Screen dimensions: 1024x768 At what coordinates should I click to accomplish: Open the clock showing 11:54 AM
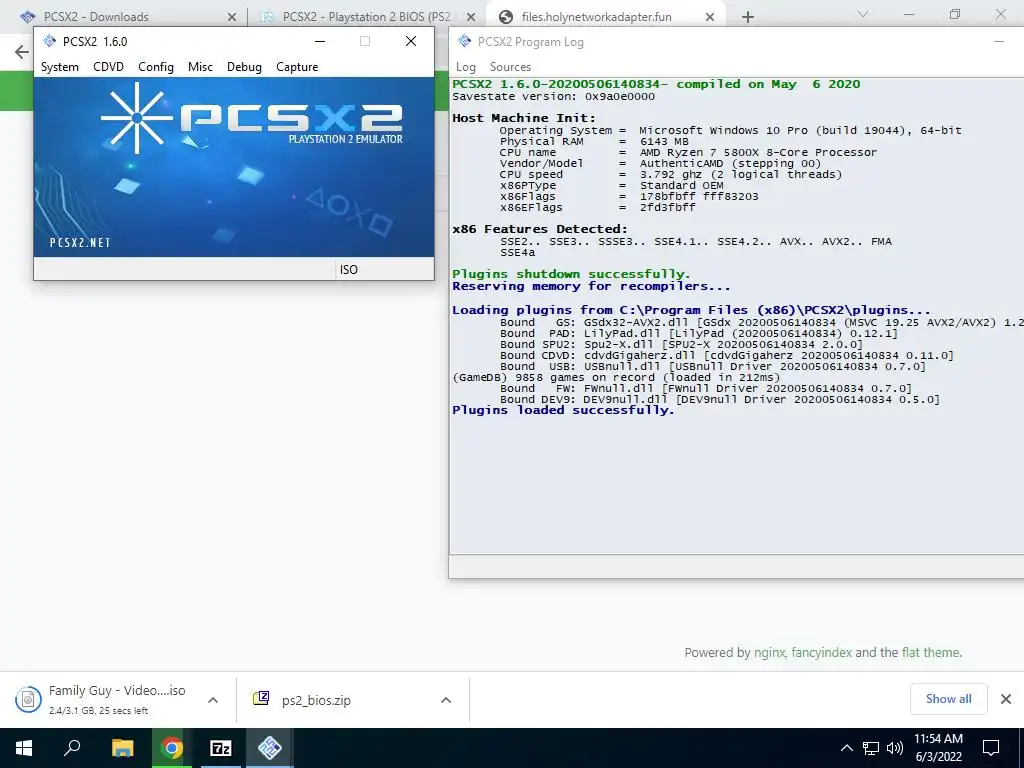(x=938, y=748)
